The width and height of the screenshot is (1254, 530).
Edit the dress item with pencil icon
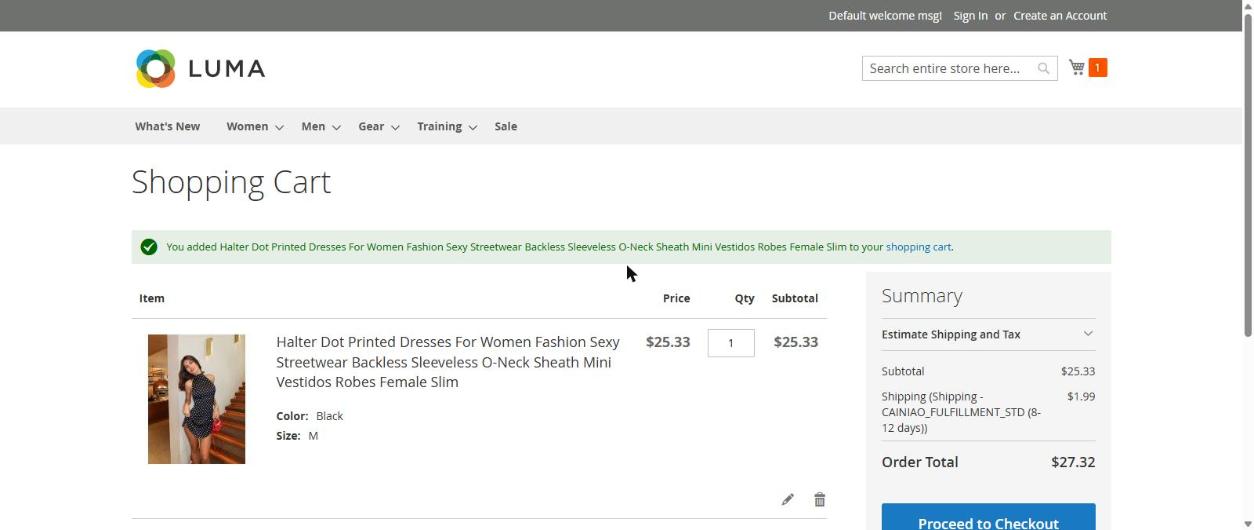coord(788,499)
